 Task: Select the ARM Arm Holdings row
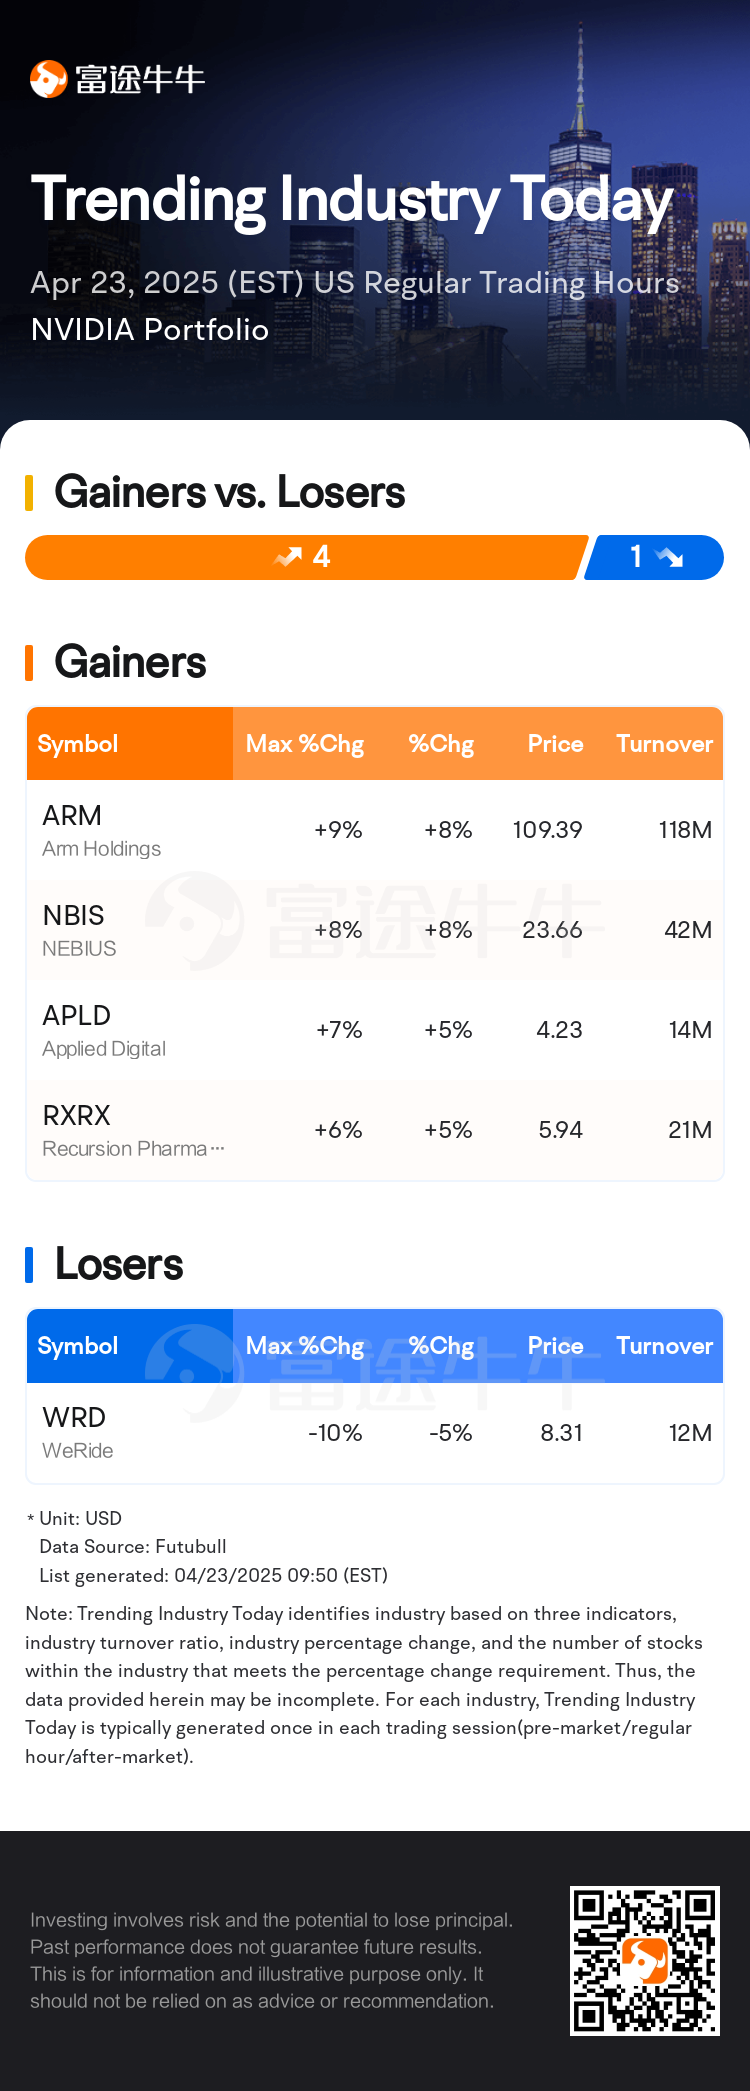pyautogui.click(x=375, y=830)
